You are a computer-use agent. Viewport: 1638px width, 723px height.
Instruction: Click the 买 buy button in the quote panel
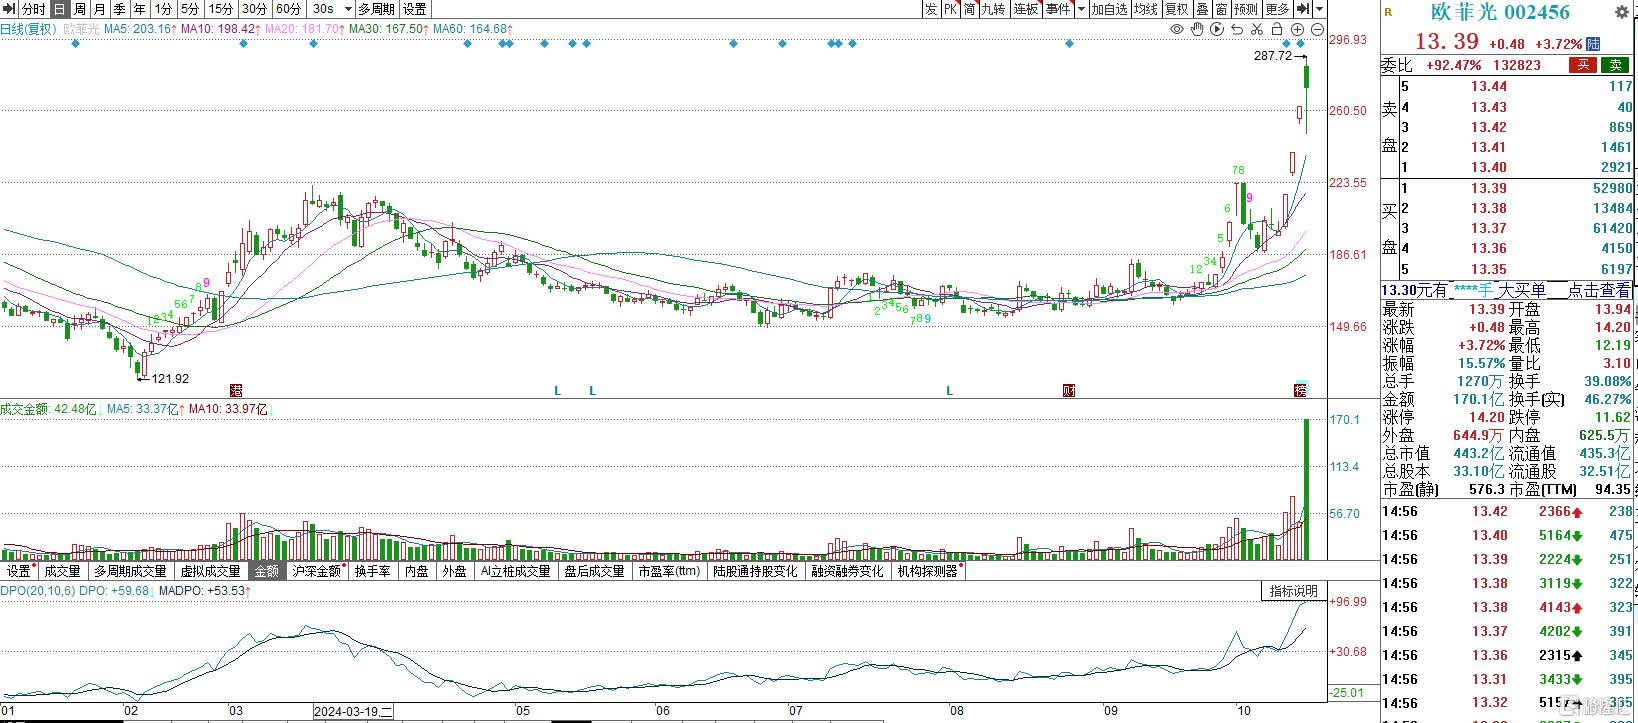pos(1582,65)
